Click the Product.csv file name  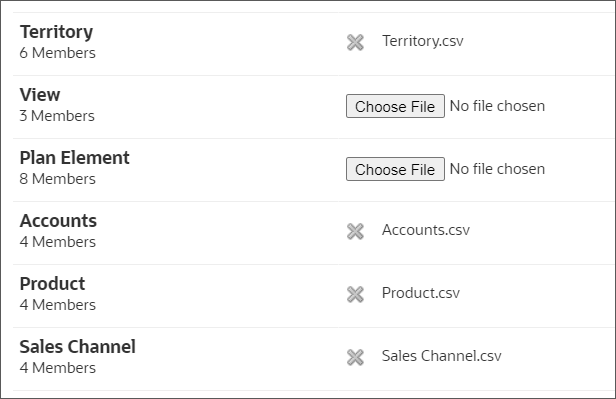(x=421, y=293)
